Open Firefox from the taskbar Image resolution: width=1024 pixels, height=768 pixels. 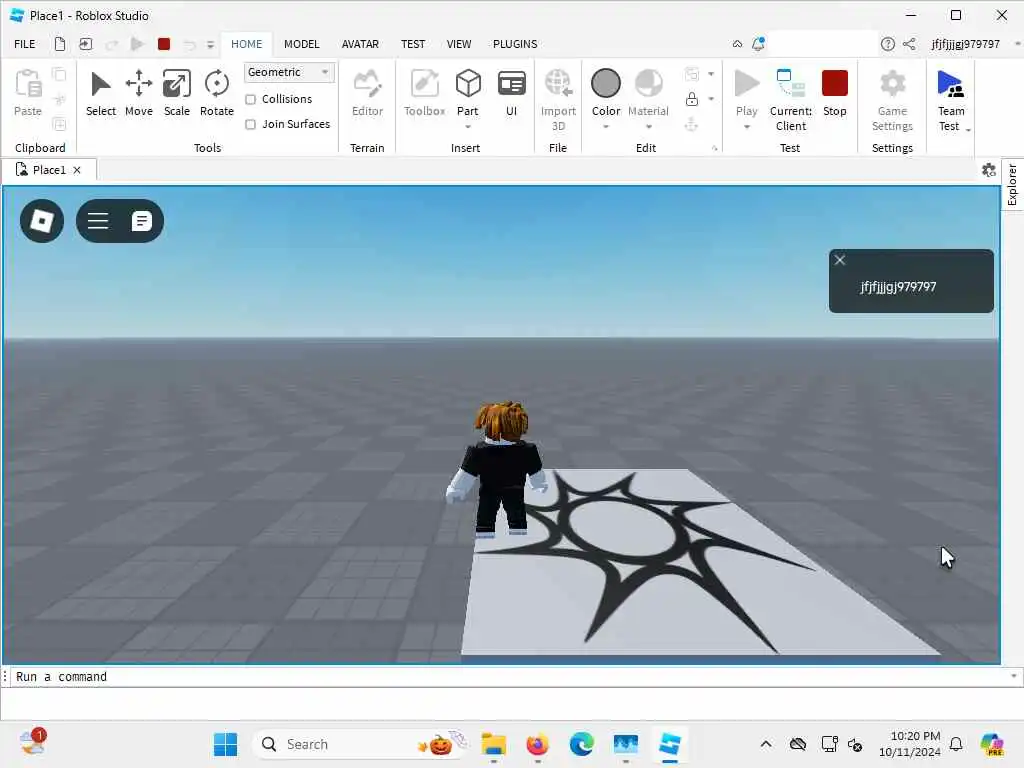coord(537,744)
